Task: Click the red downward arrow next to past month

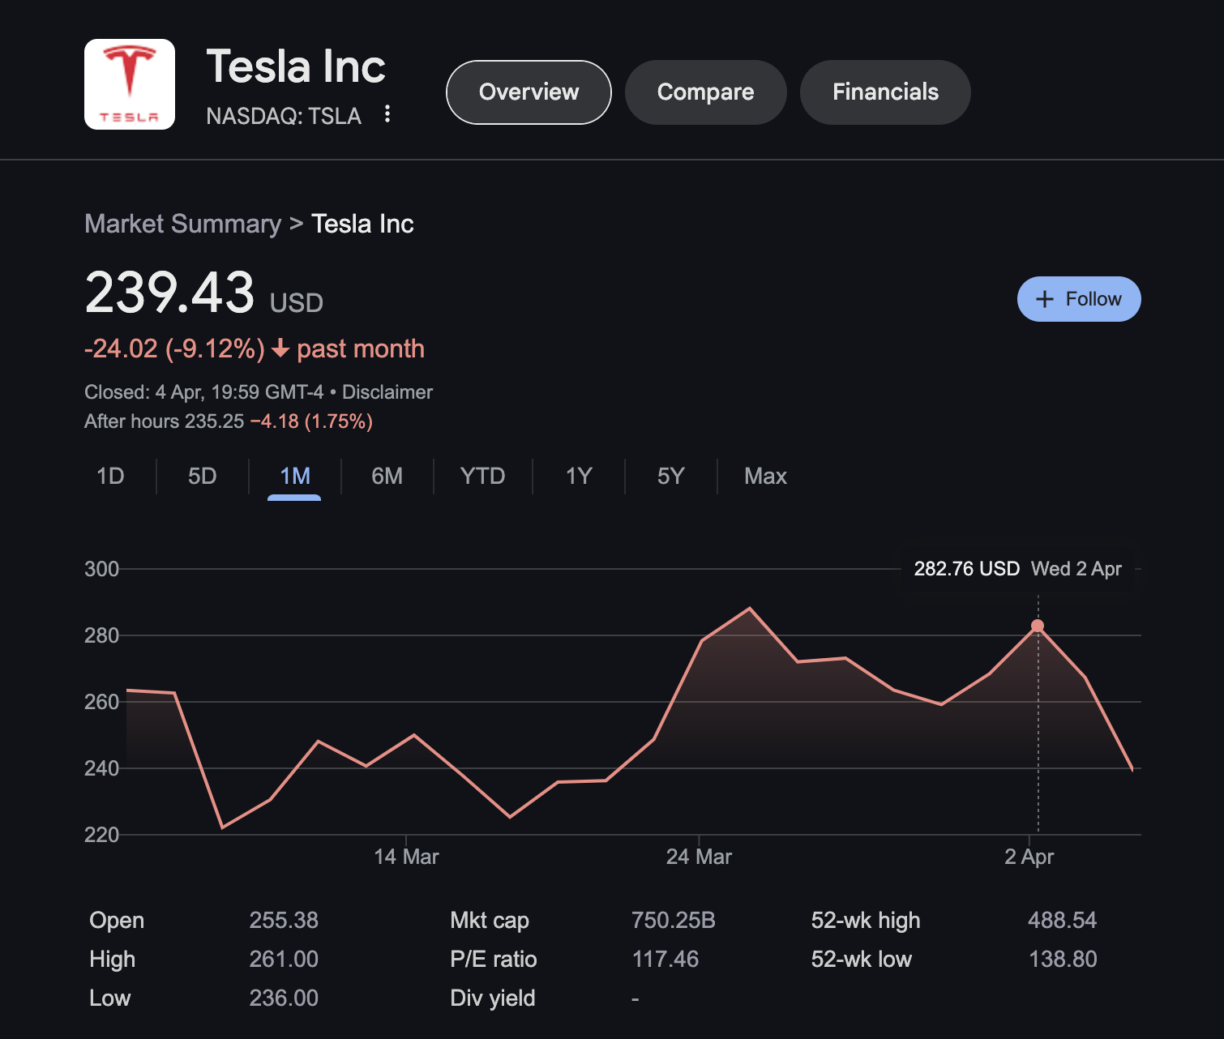Action: [x=280, y=349]
